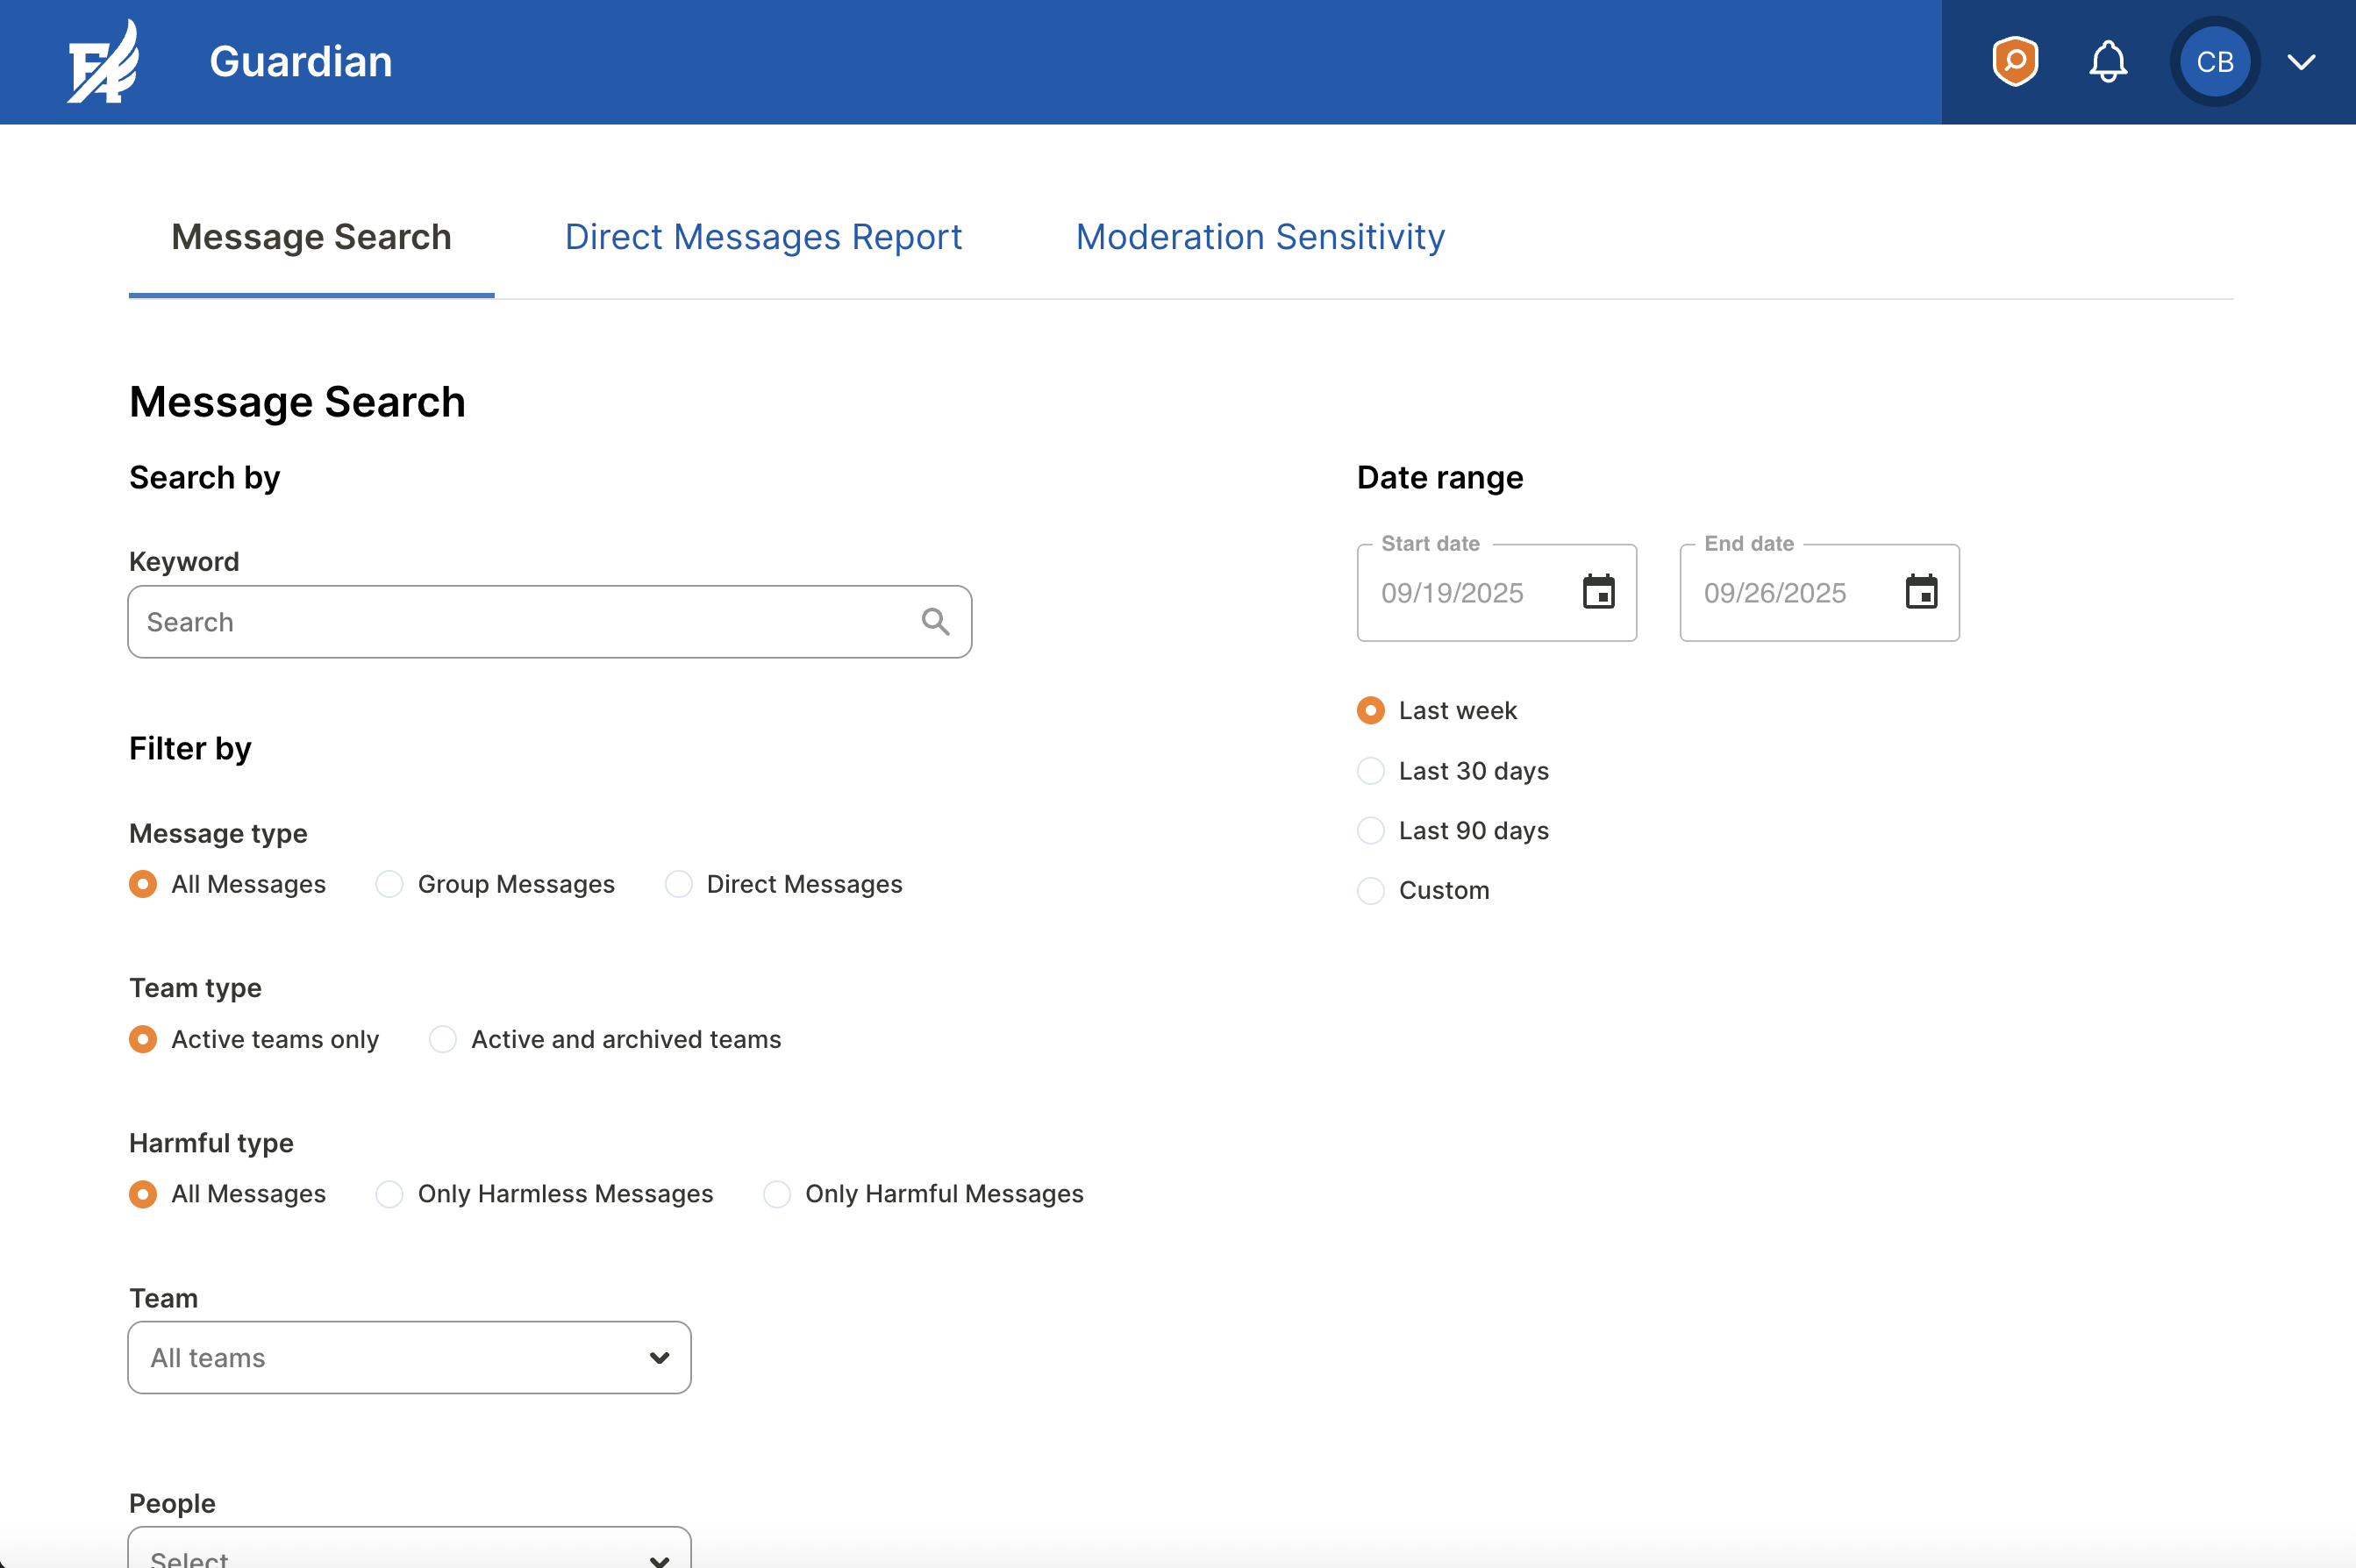Expand the account menu chevron
This screenshot has width=2356, height=1568.
coord(2301,62)
